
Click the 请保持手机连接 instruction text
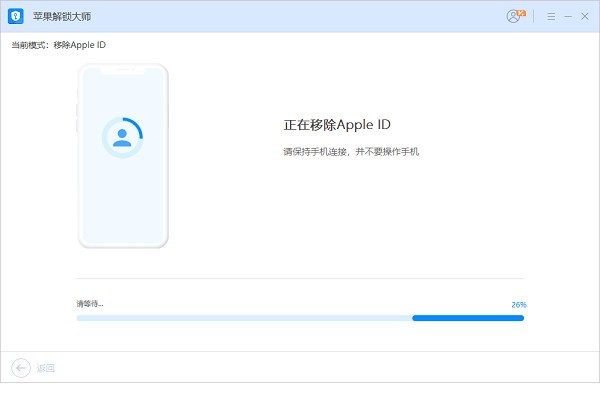coord(351,152)
